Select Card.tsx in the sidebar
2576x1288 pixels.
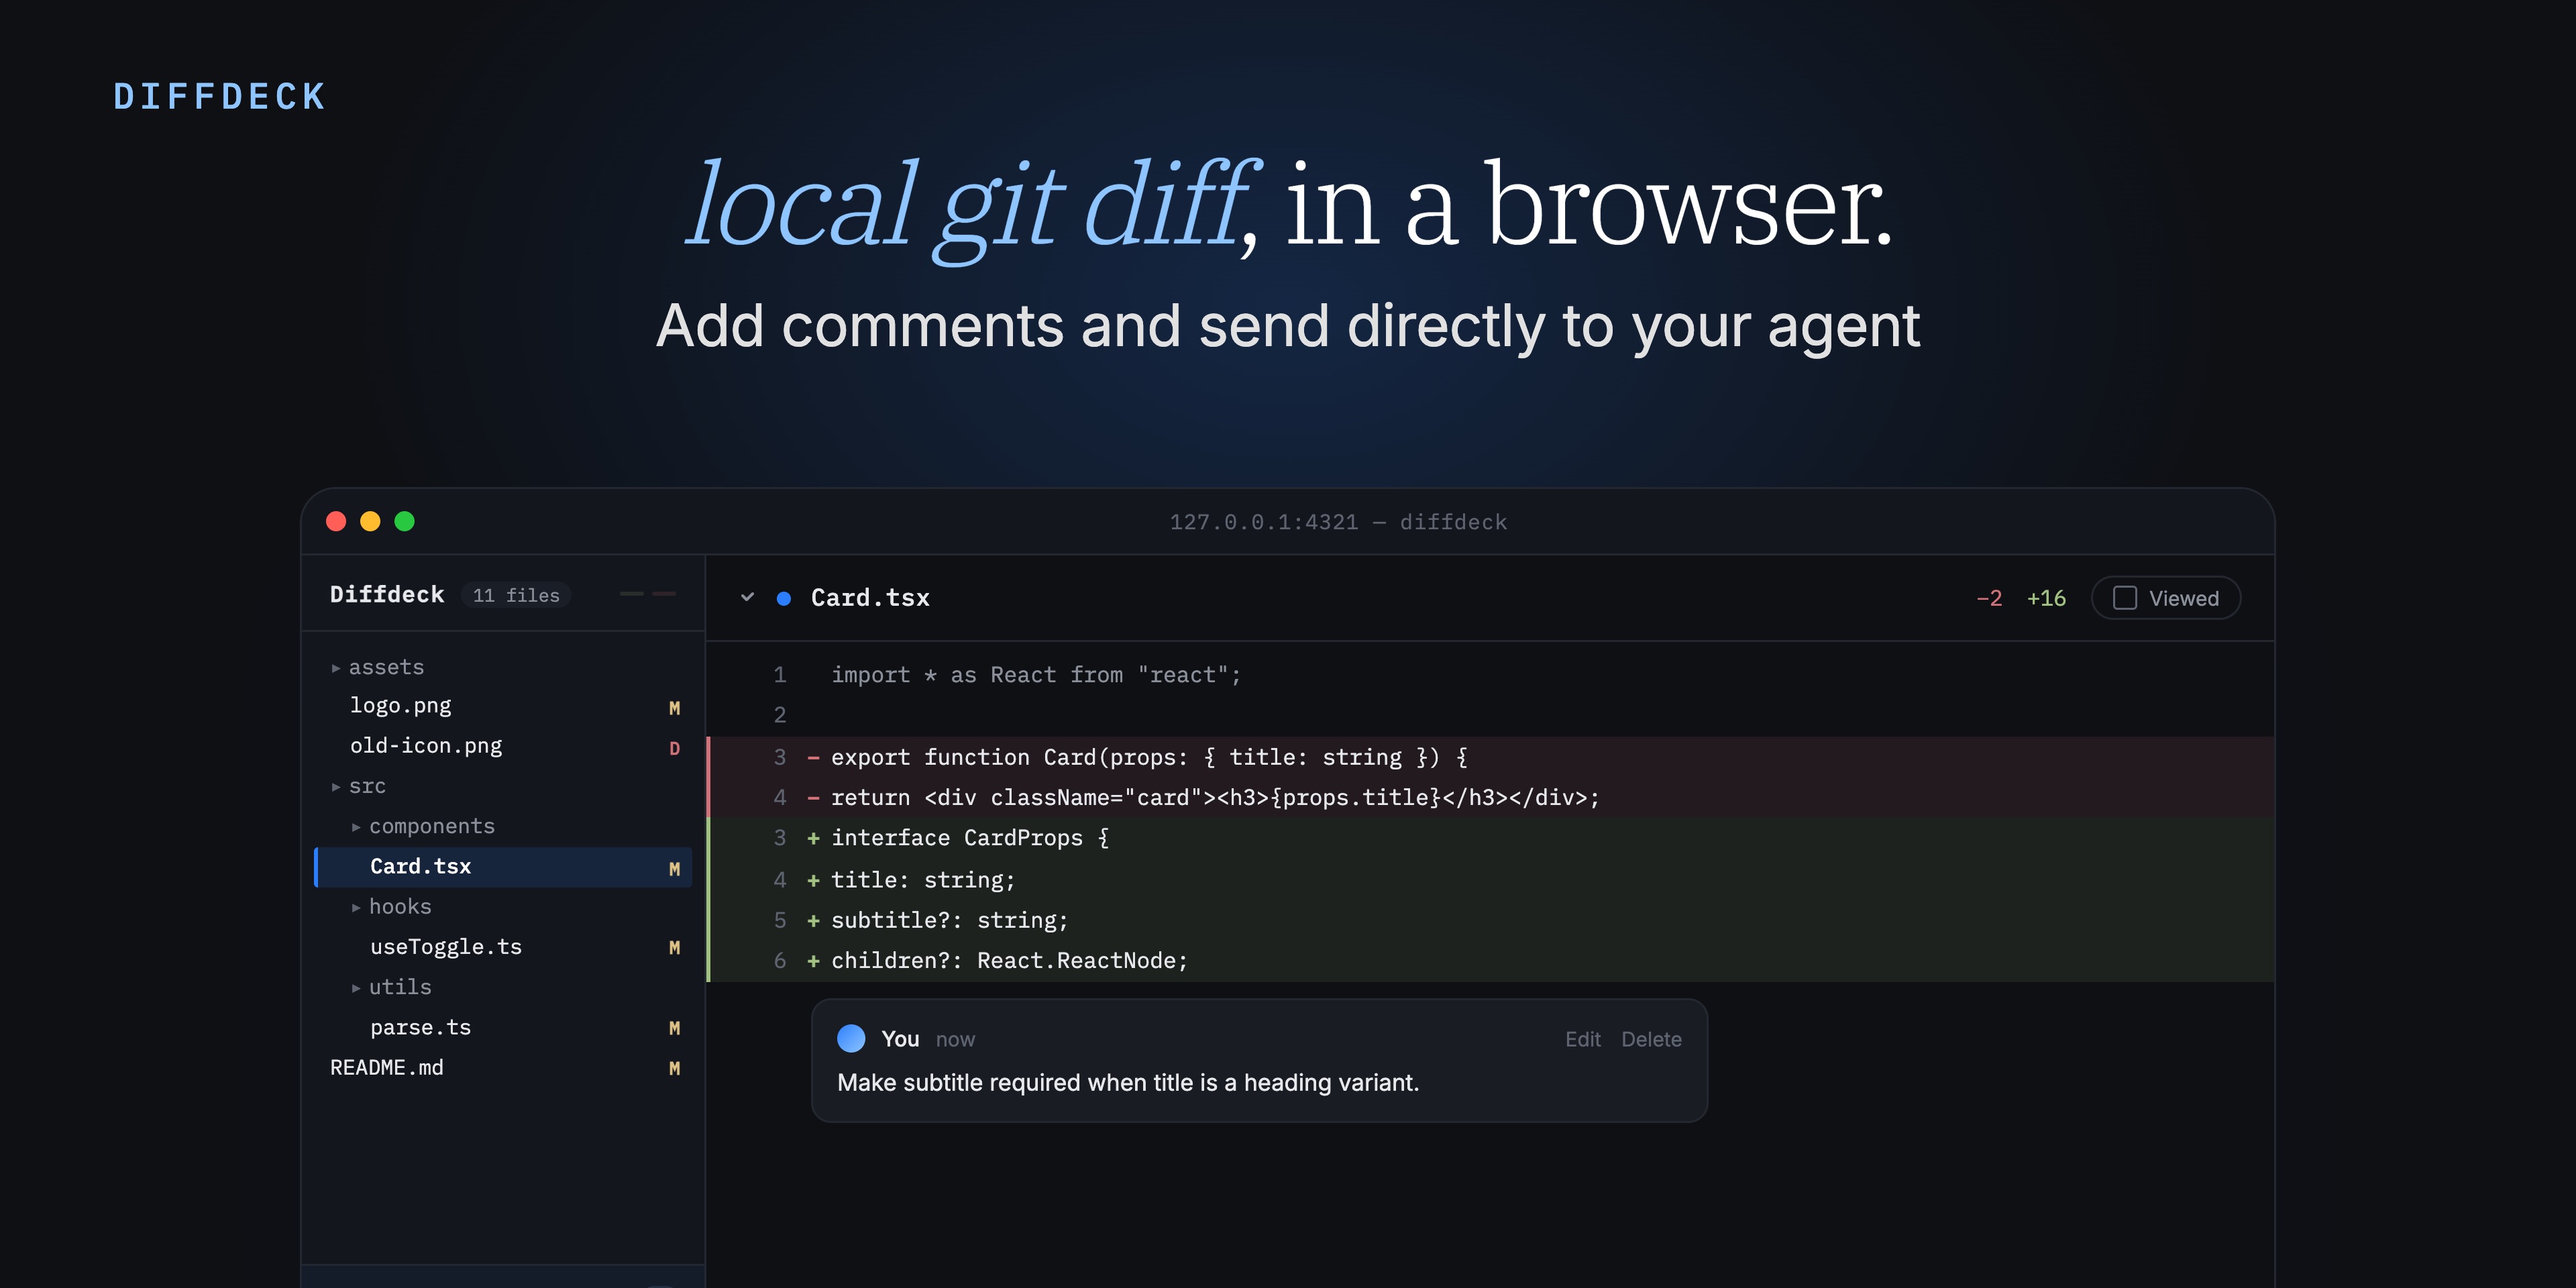503,867
